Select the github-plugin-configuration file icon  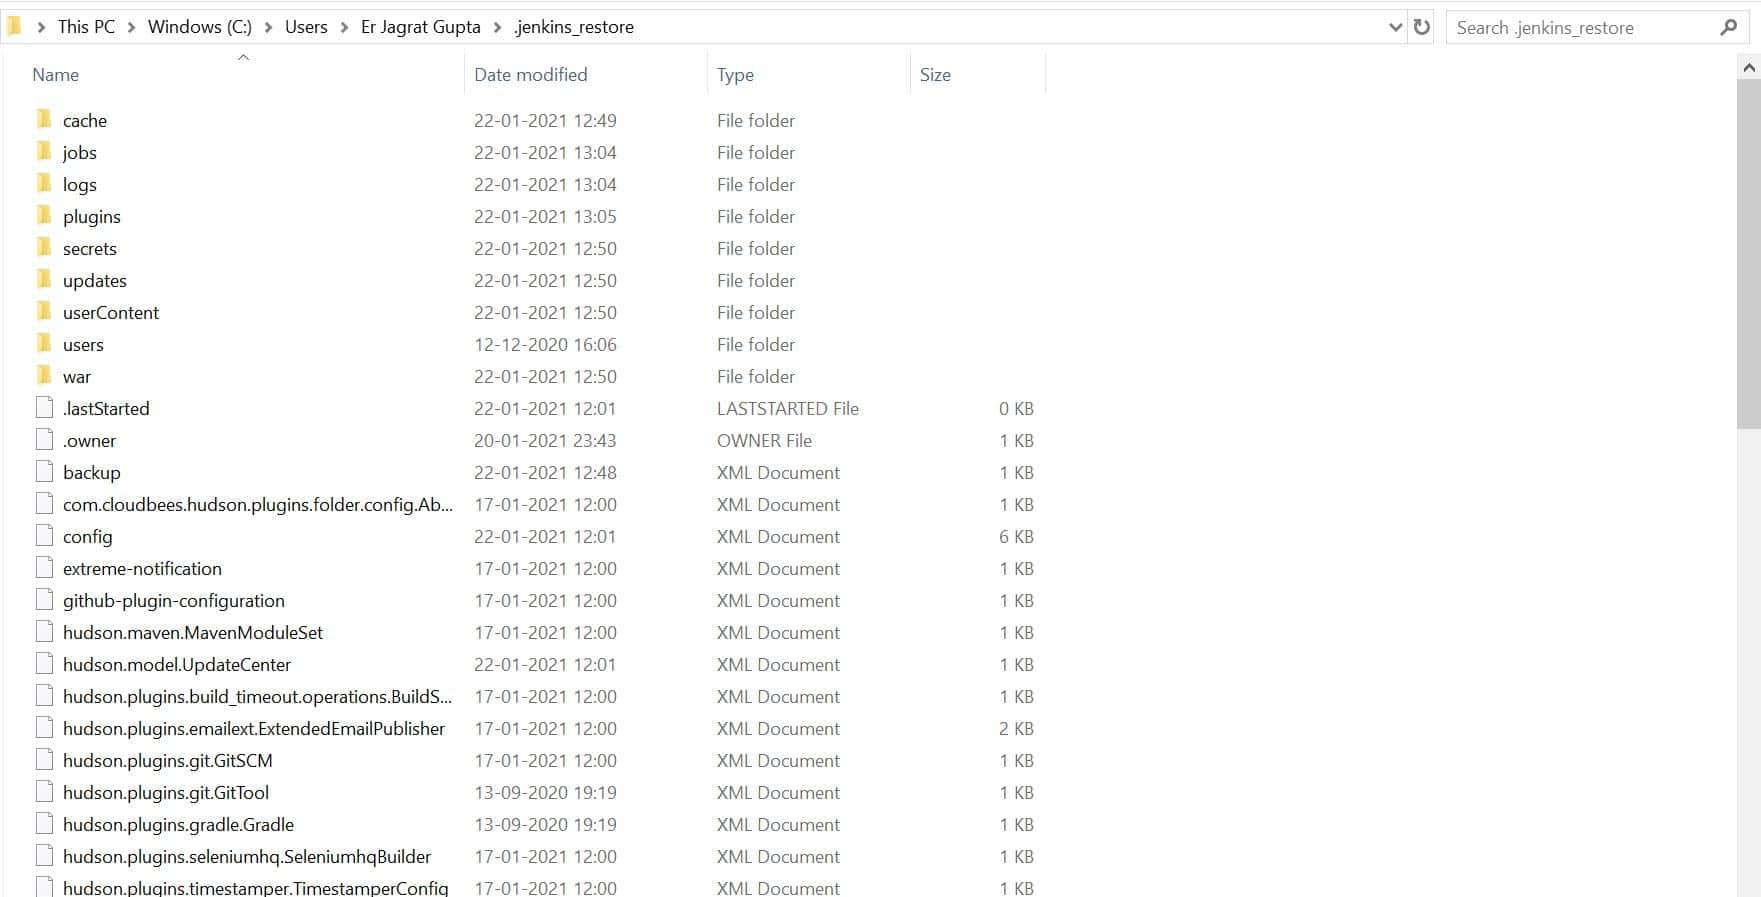tap(44, 600)
